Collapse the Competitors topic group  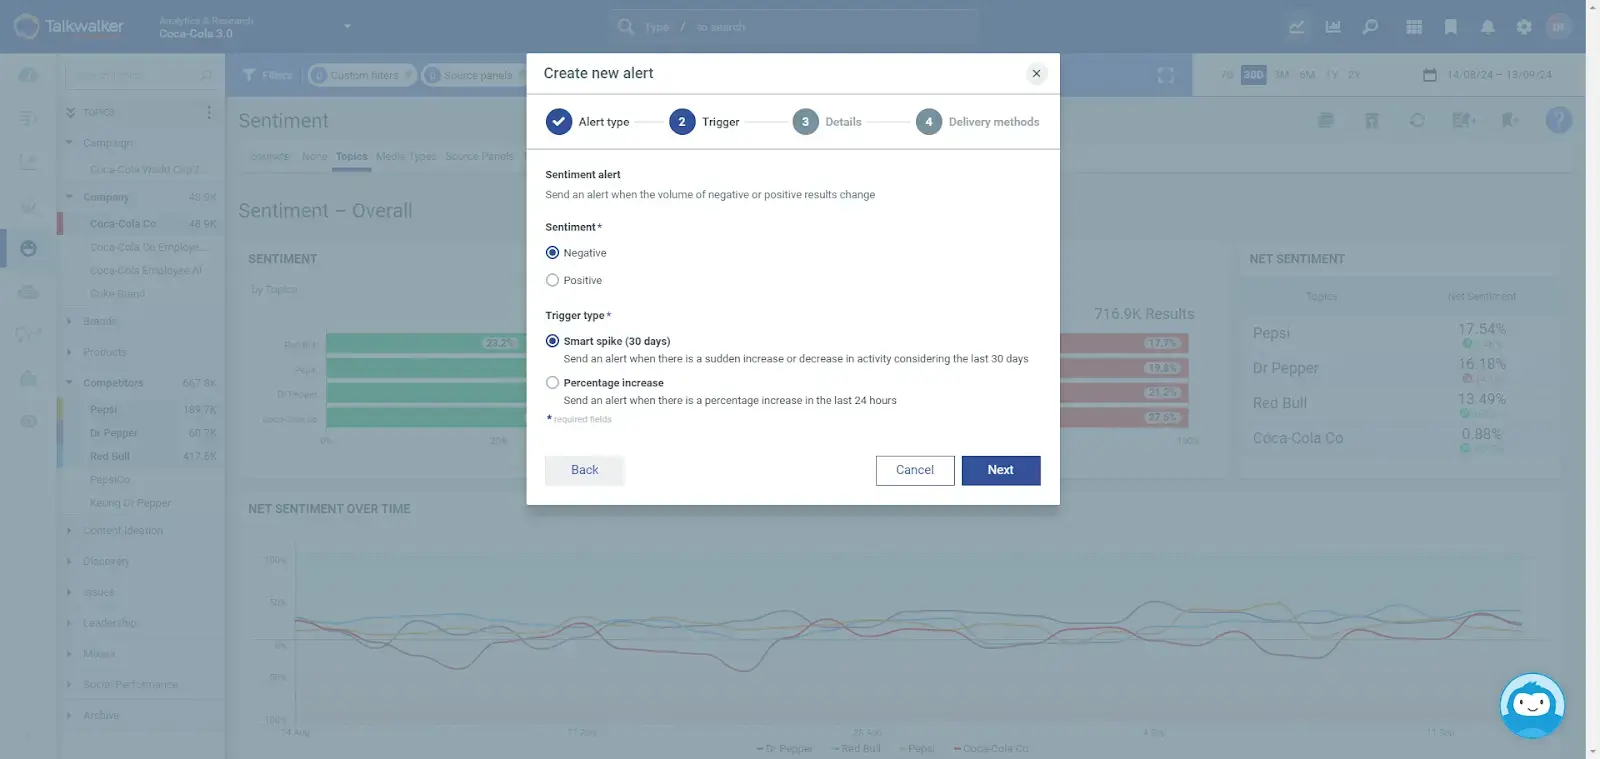click(69, 383)
